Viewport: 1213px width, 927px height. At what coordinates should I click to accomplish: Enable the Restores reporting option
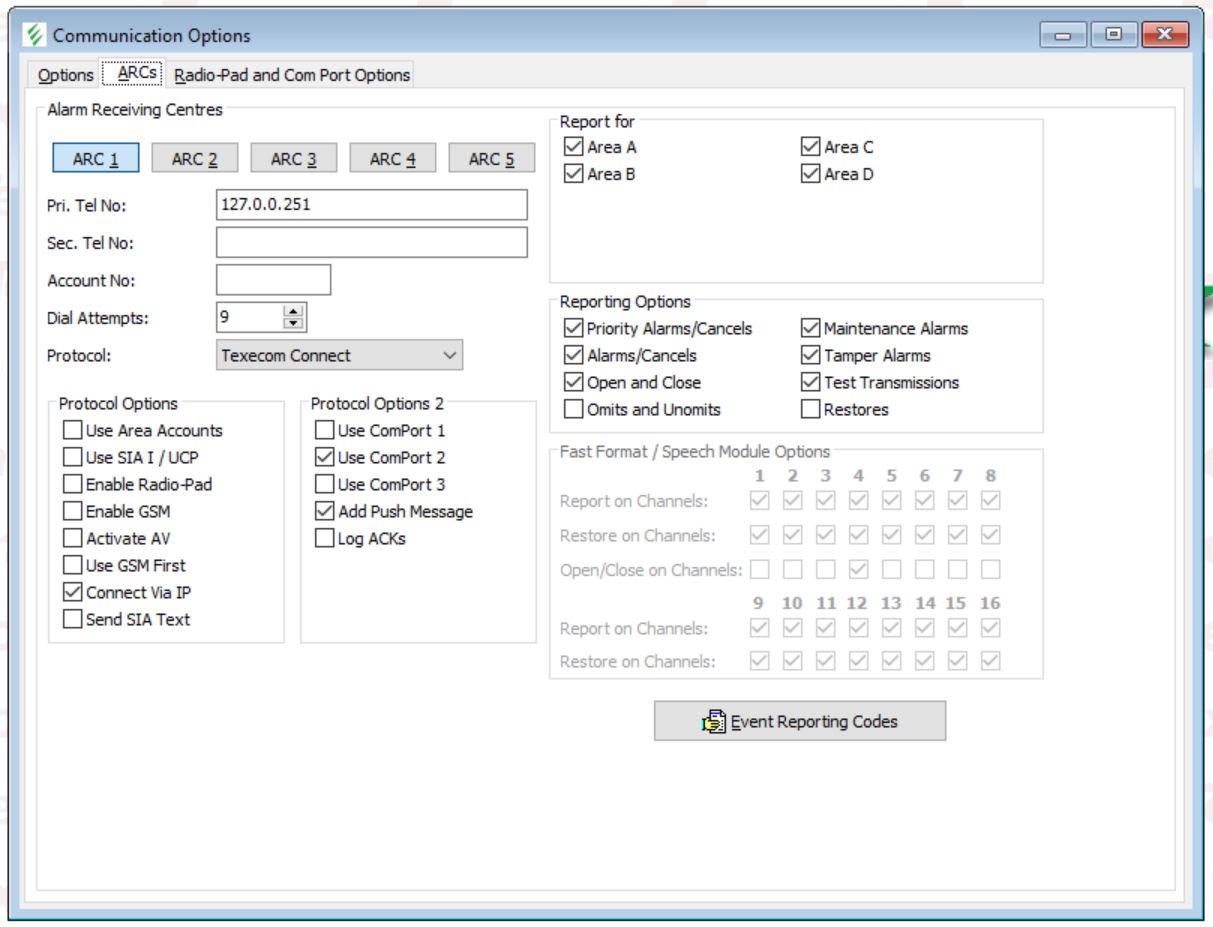click(811, 410)
